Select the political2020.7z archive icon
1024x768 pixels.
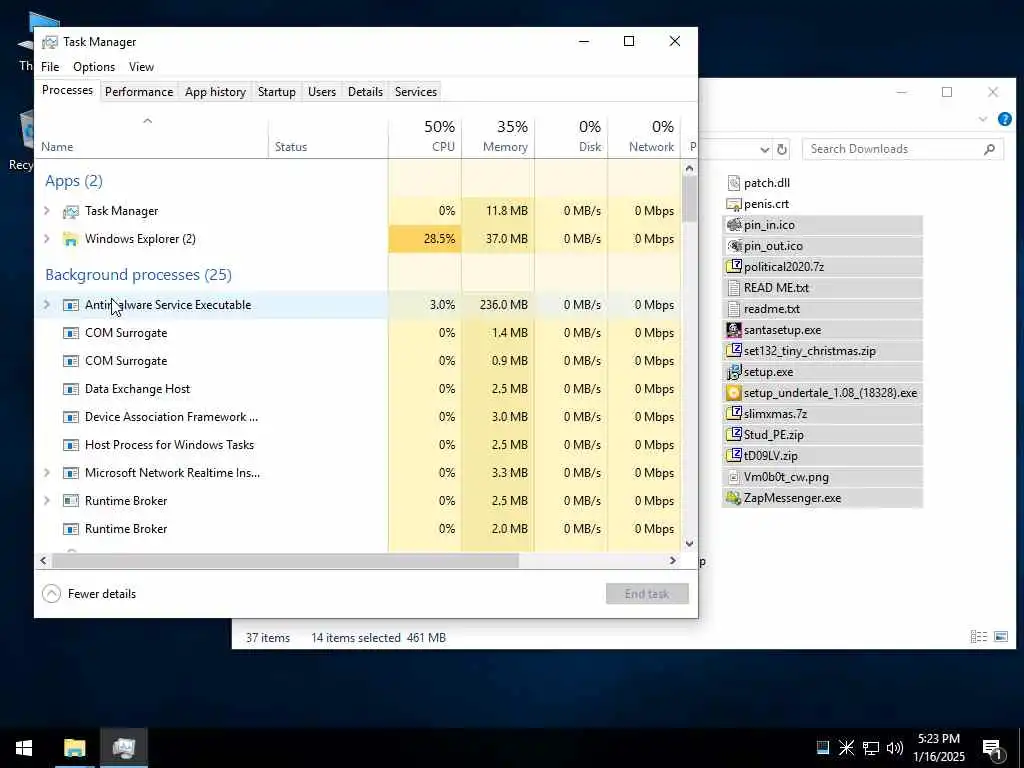coord(734,266)
